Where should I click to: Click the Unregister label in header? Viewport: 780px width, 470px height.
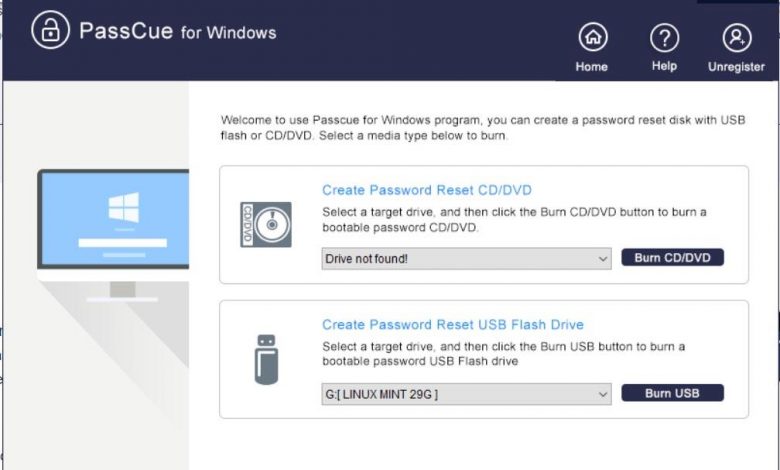pos(737,67)
